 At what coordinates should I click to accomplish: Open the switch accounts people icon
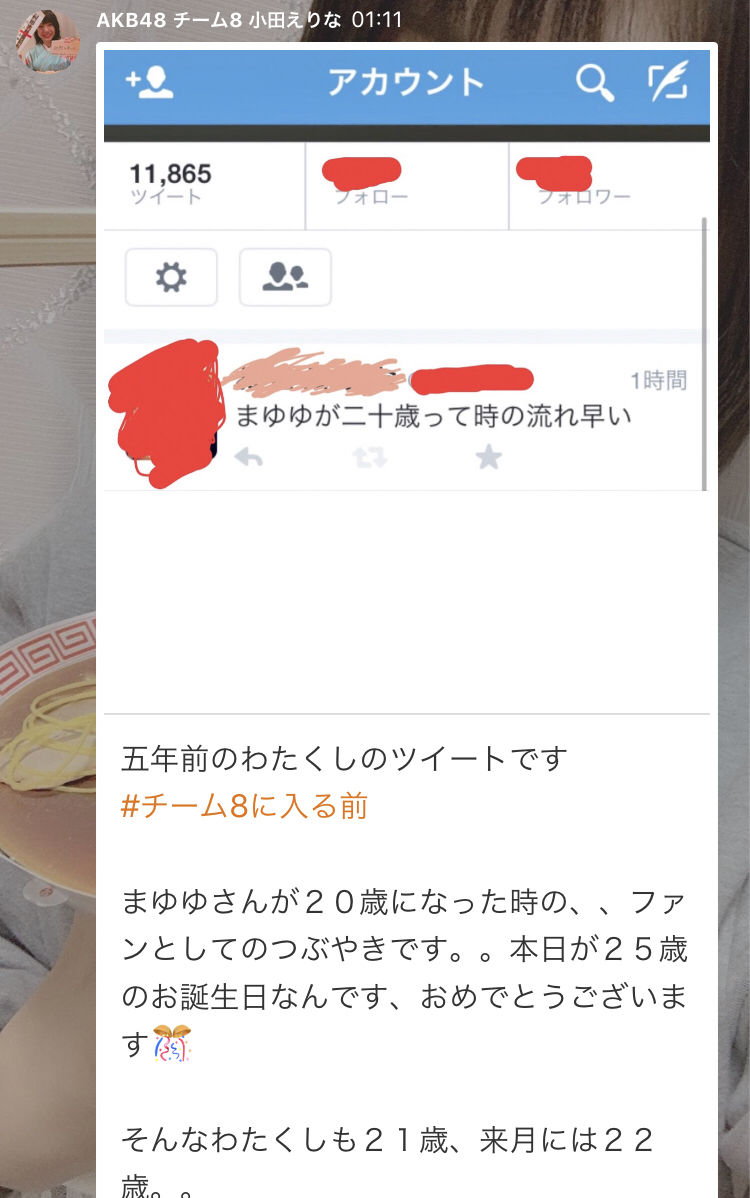point(285,277)
